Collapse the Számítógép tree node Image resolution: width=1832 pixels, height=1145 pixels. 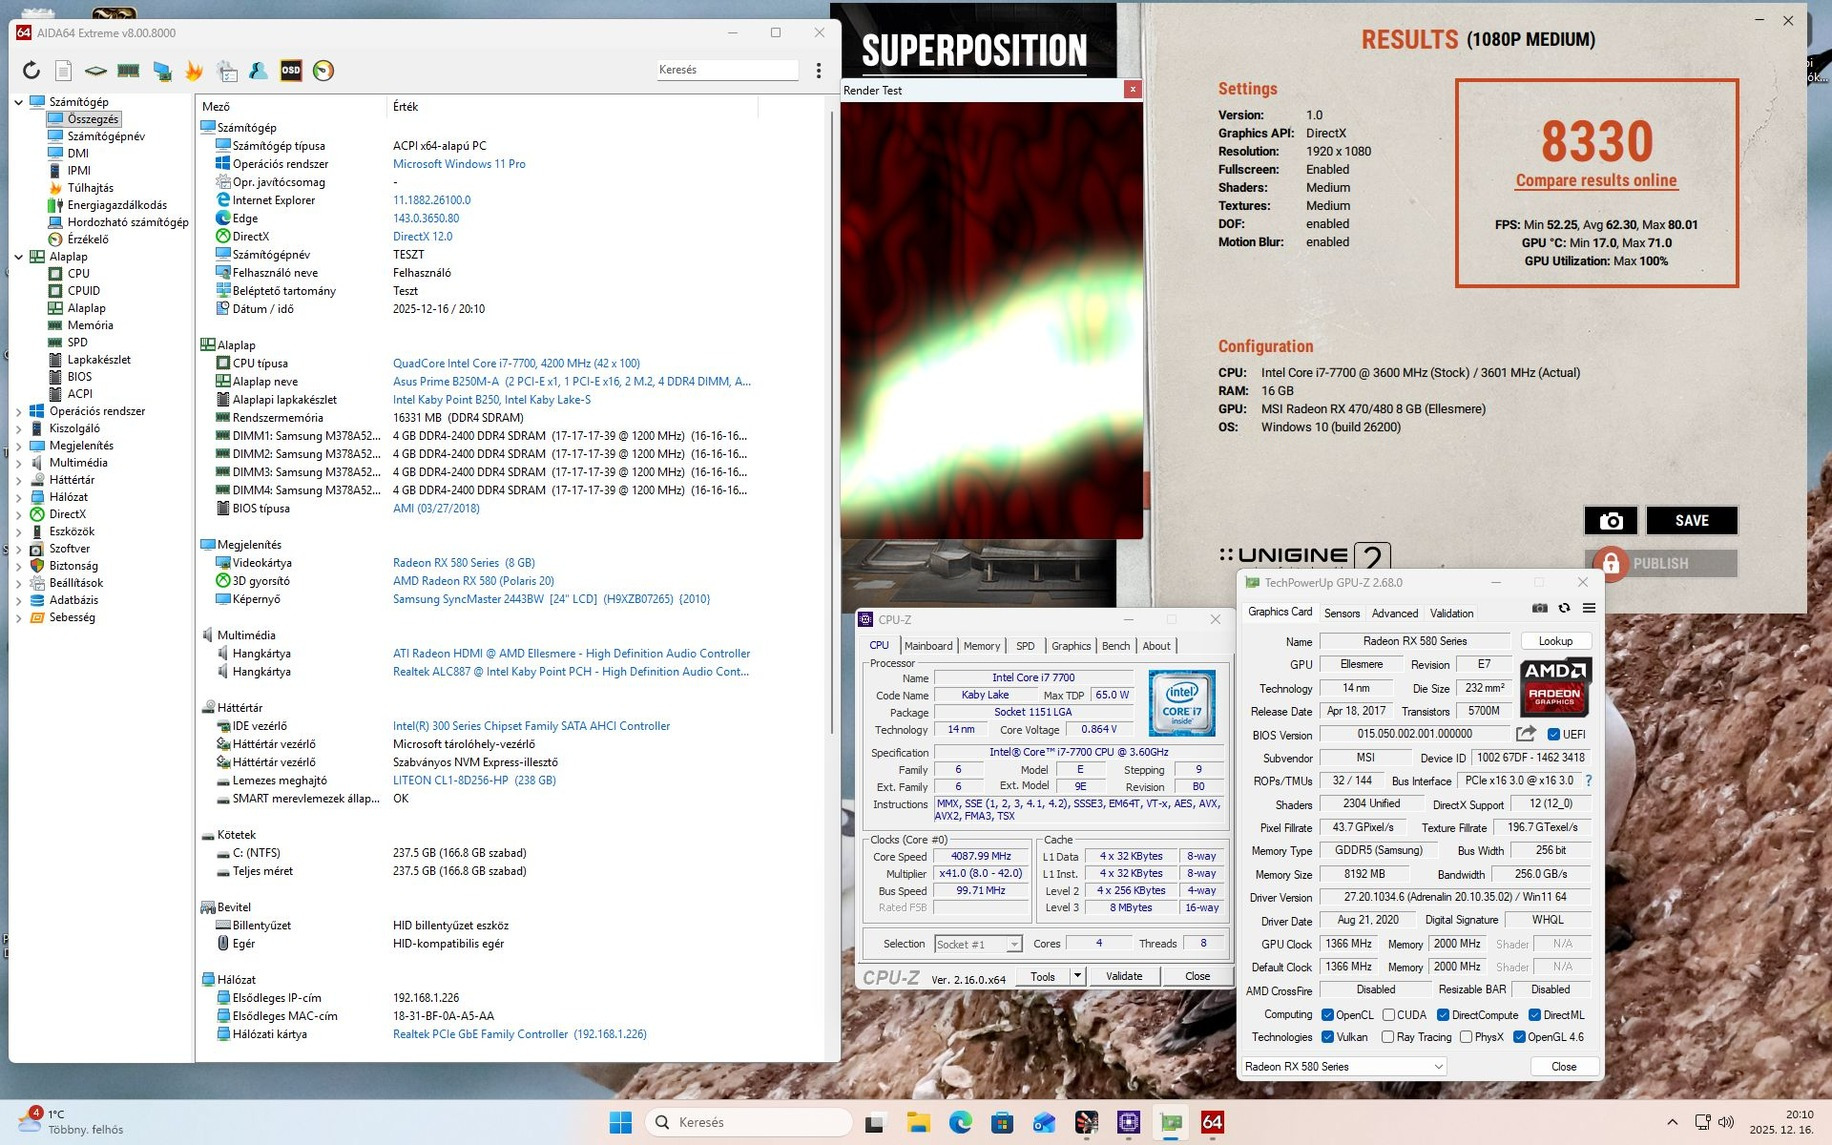tap(19, 102)
